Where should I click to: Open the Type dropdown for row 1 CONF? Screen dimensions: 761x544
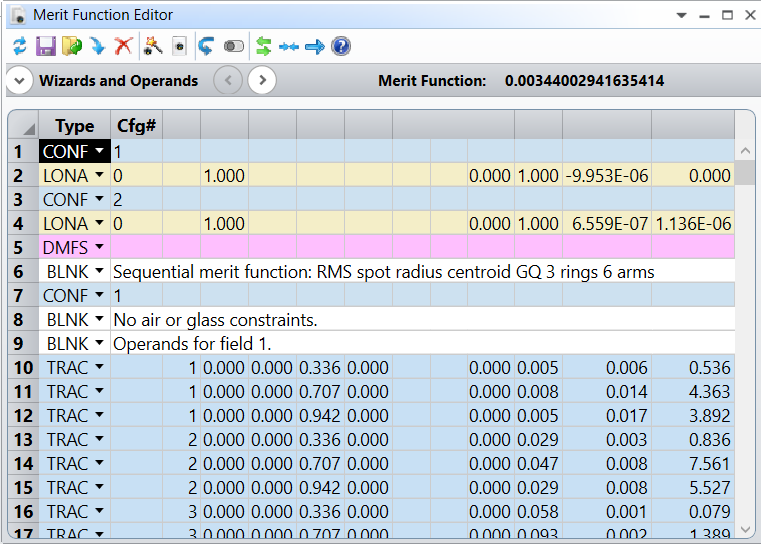[x=99, y=151]
